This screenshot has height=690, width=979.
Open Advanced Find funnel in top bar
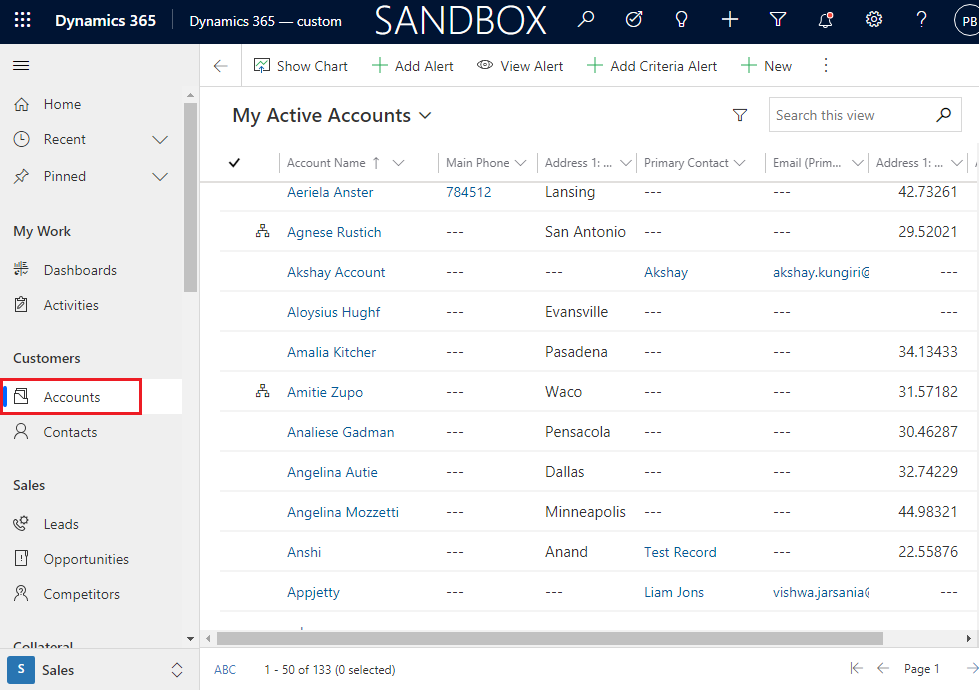tap(778, 20)
